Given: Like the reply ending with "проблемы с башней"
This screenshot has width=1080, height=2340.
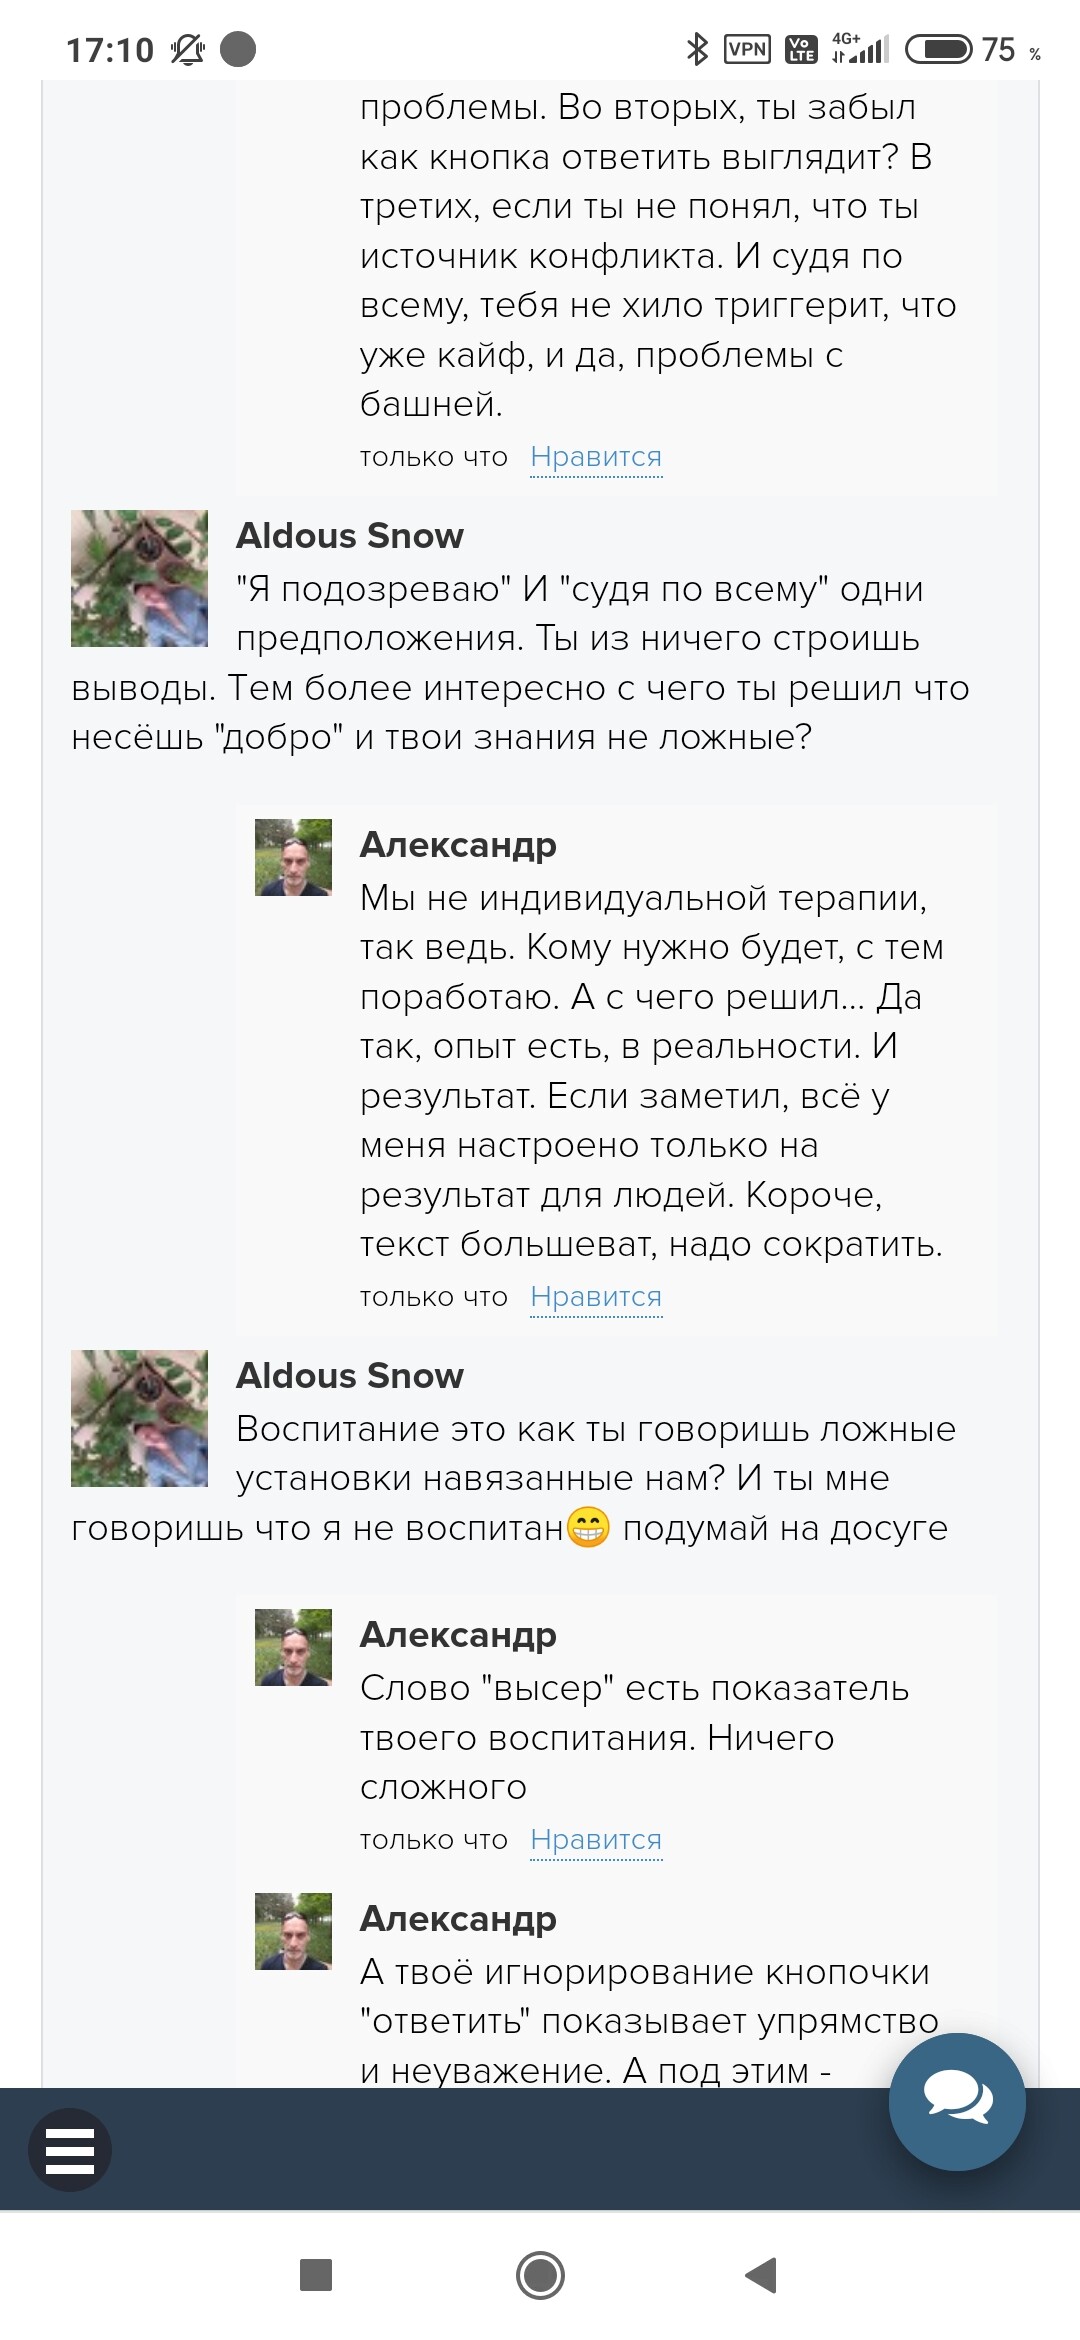Looking at the screenshot, I should [x=596, y=457].
